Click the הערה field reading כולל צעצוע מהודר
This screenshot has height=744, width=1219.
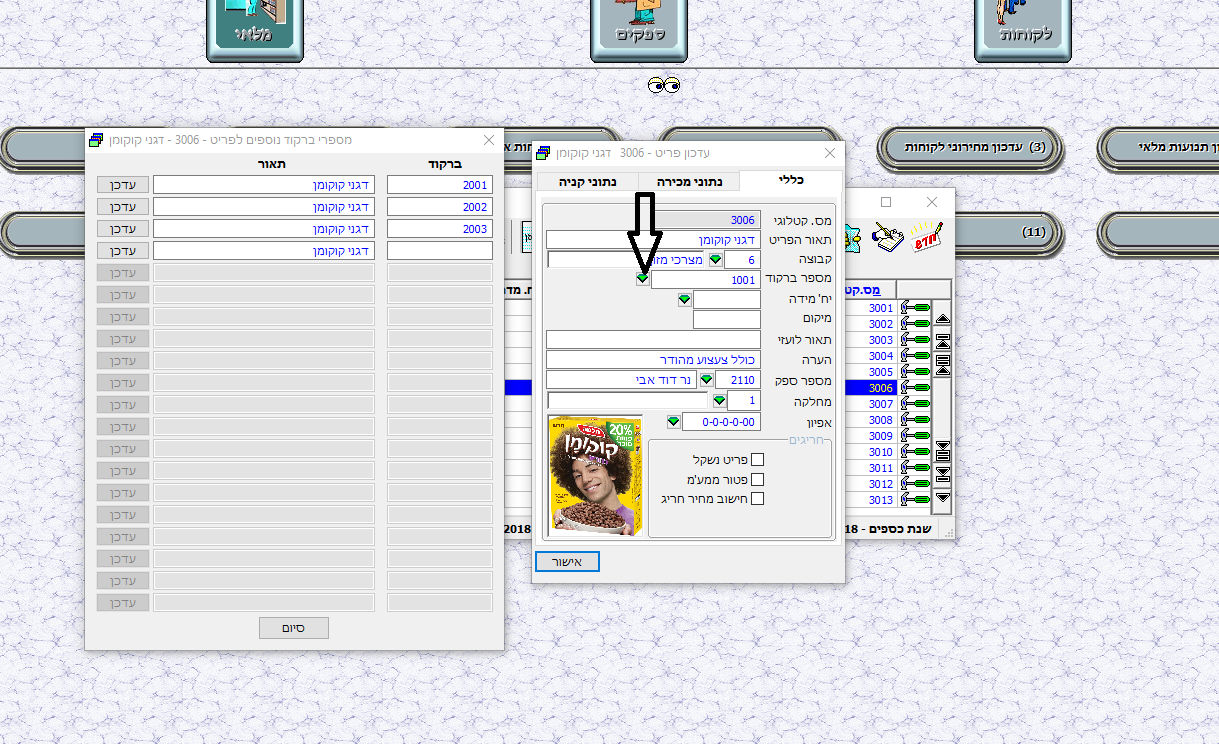[x=653, y=360]
